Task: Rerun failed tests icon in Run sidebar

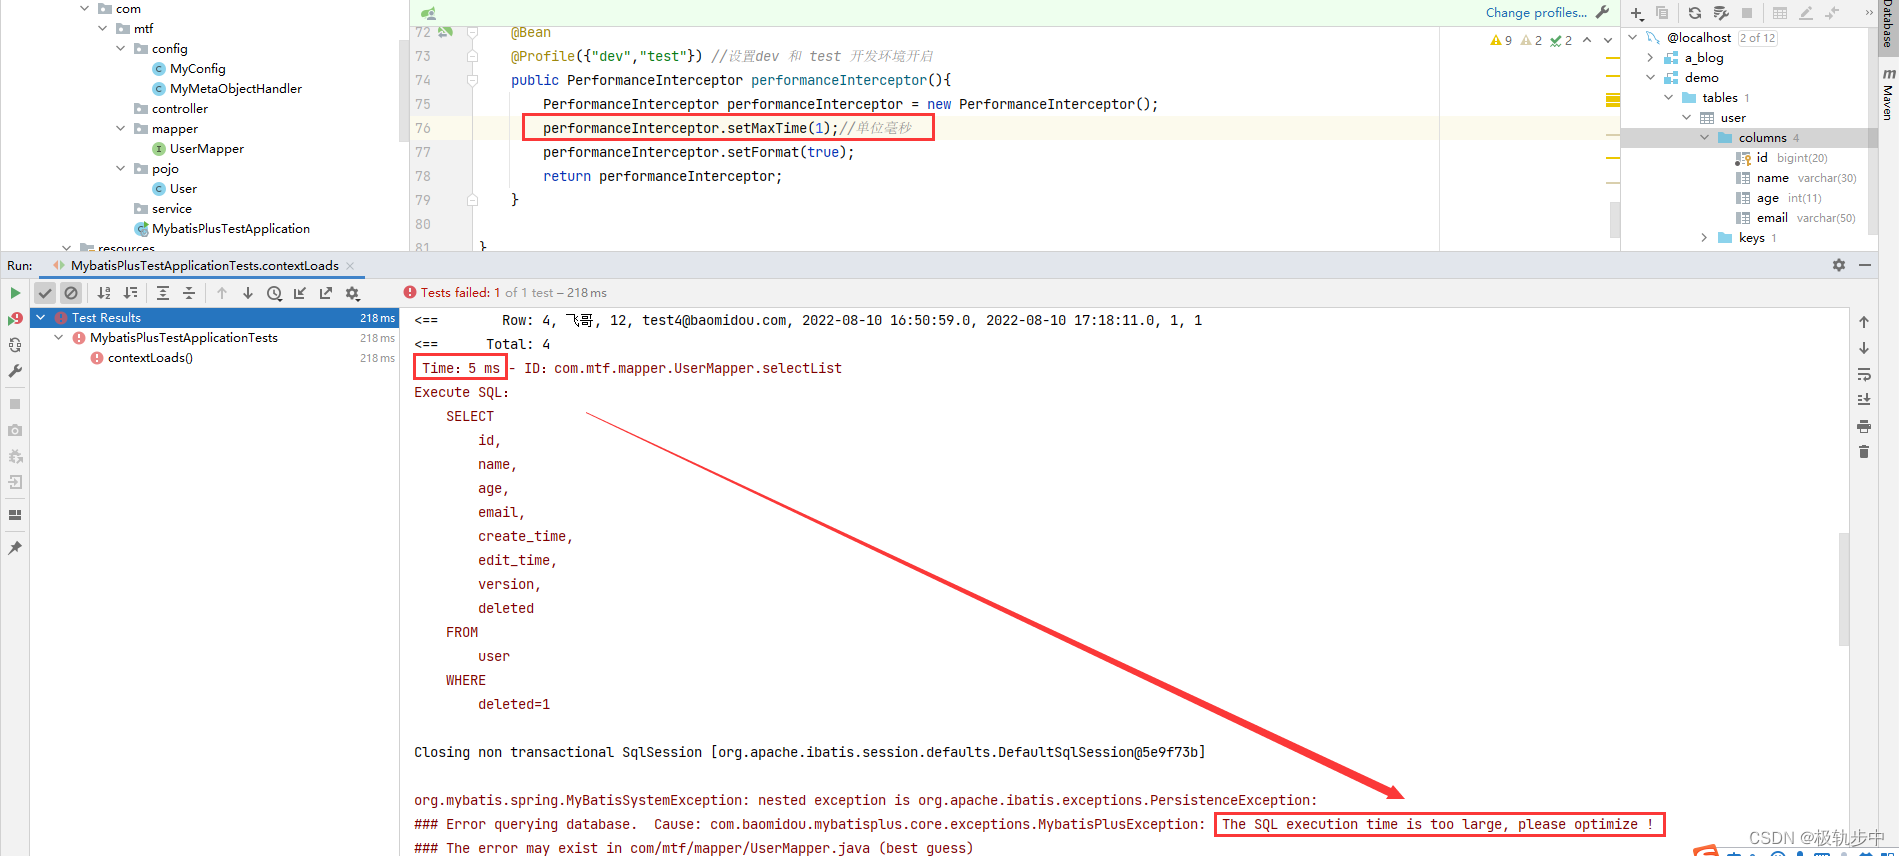Action: 15,319
